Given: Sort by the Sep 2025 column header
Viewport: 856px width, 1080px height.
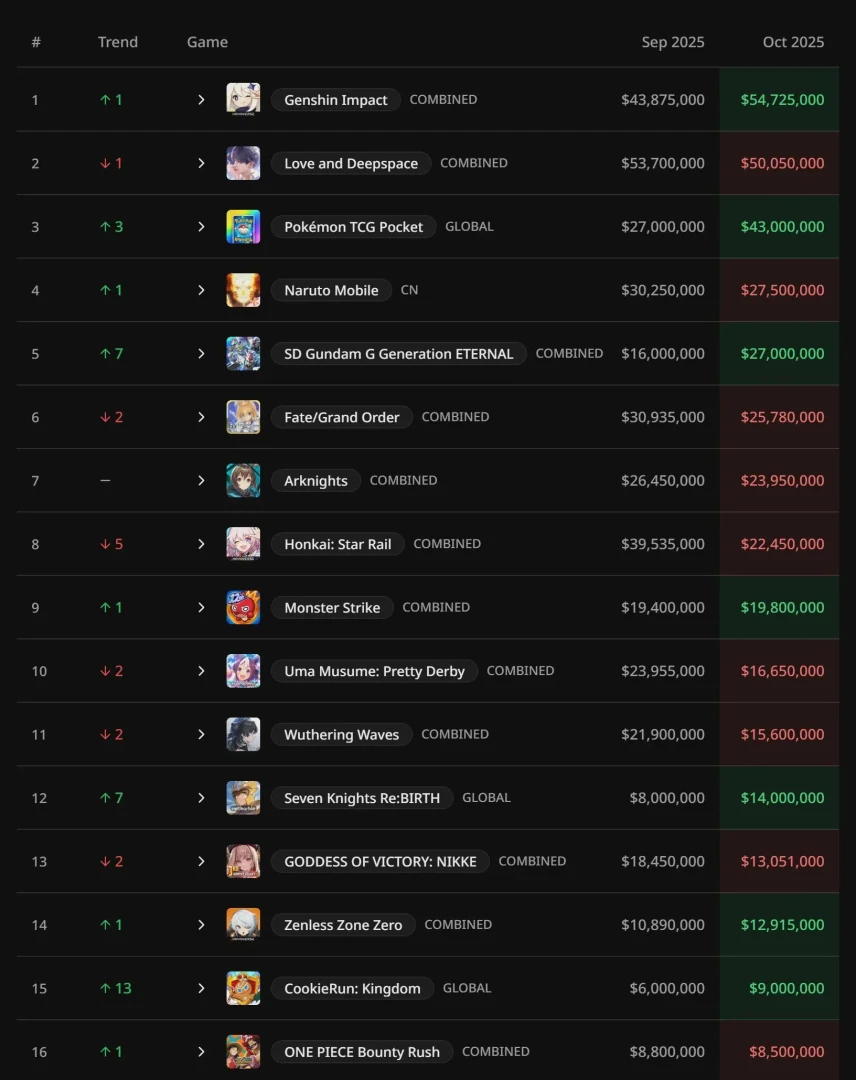Looking at the screenshot, I should point(673,42).
